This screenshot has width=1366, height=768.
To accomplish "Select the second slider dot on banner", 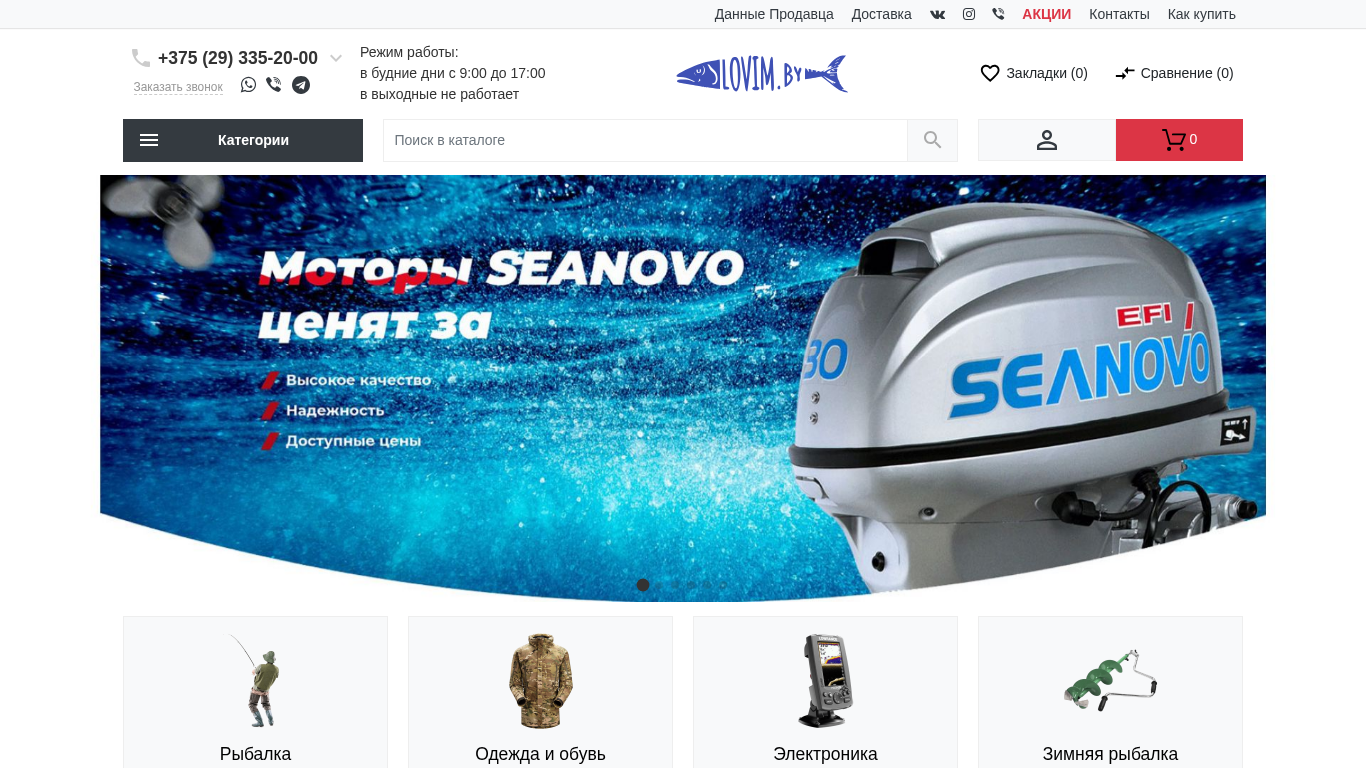I will point(659,585).
